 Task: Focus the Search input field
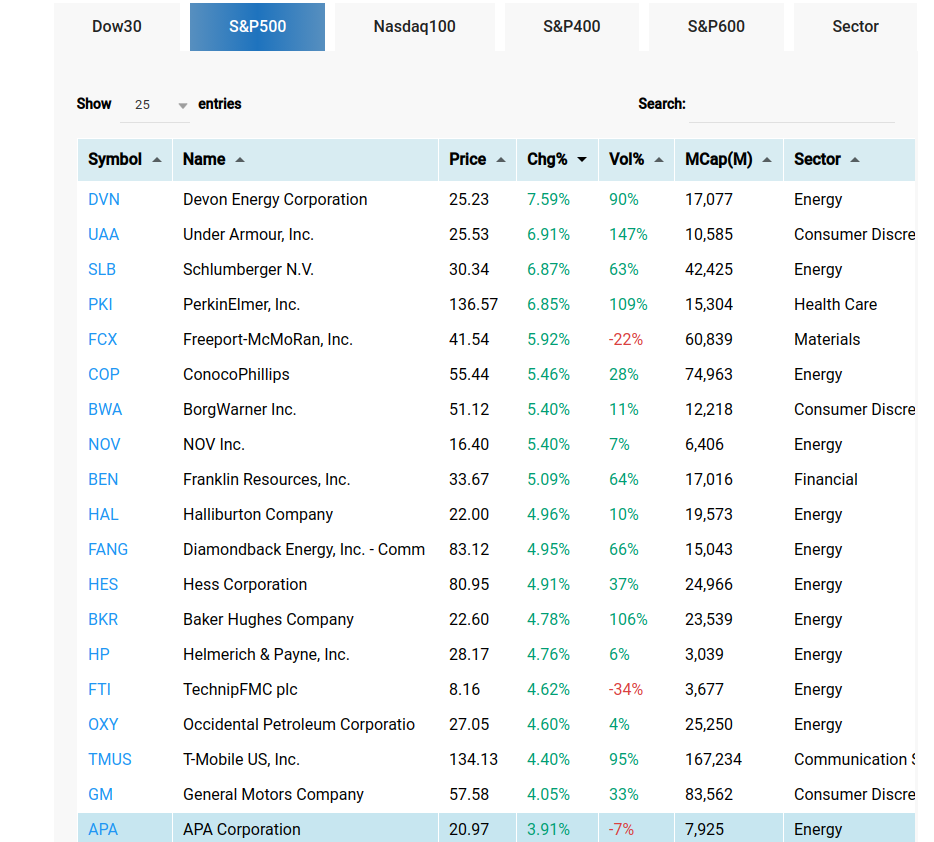pos(792,105)
